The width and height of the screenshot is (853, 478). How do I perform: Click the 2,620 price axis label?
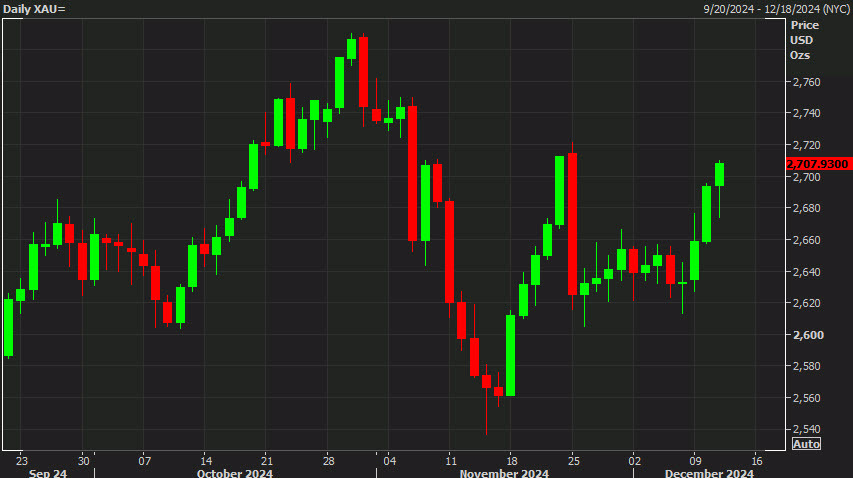point(807,303)
